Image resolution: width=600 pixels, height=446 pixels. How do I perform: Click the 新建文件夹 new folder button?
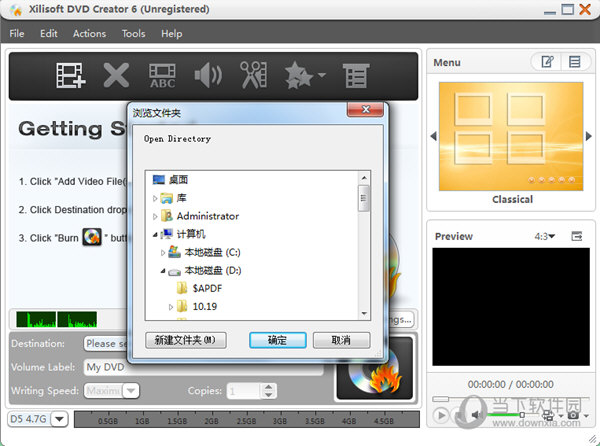point(186,340)
